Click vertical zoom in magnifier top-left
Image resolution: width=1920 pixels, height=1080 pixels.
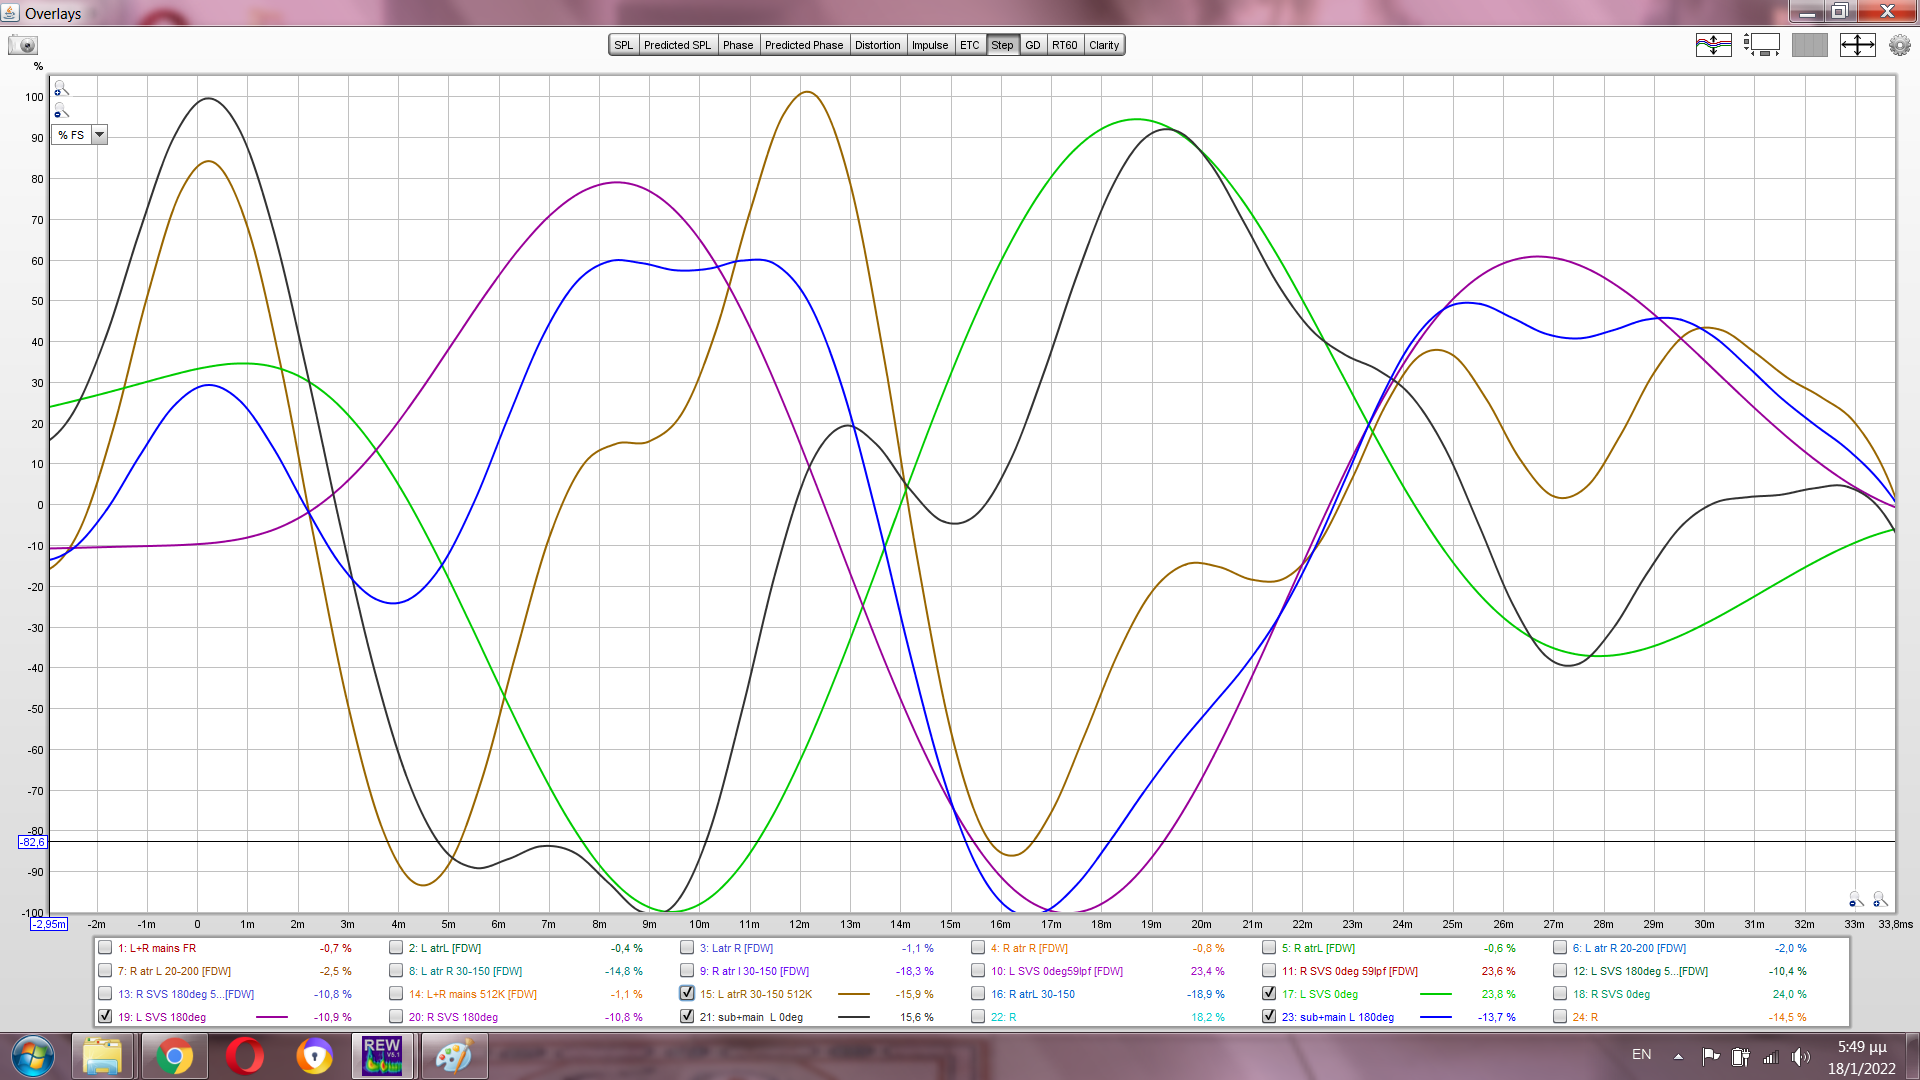[61, 89]
